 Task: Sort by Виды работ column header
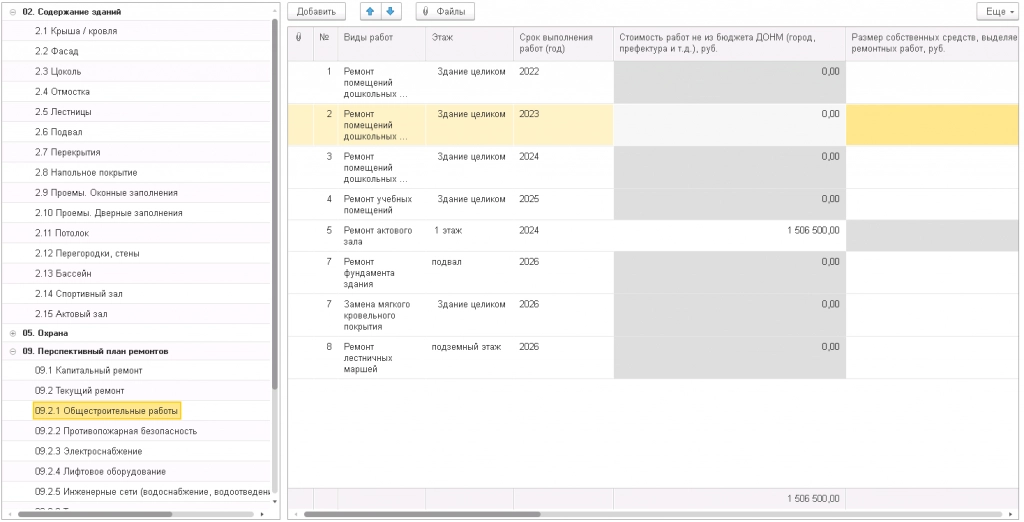click(x=368, y=37)
